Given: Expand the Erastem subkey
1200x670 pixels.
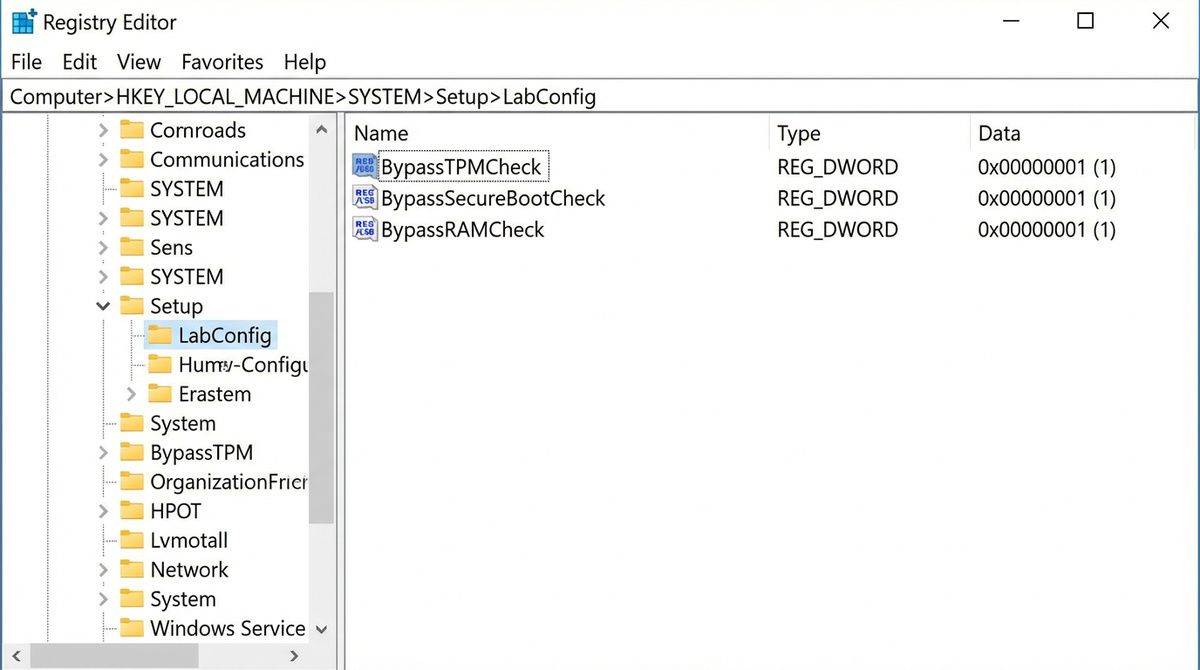Looking at the screenshot, I should point(131,394).
